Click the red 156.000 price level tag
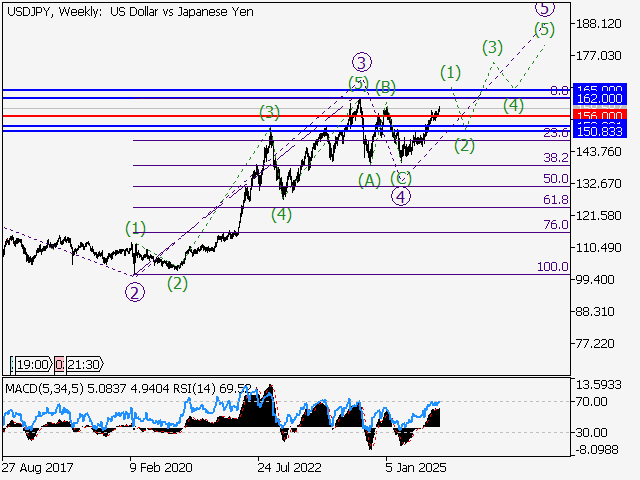The image size is (640, 480). (599, 116)
